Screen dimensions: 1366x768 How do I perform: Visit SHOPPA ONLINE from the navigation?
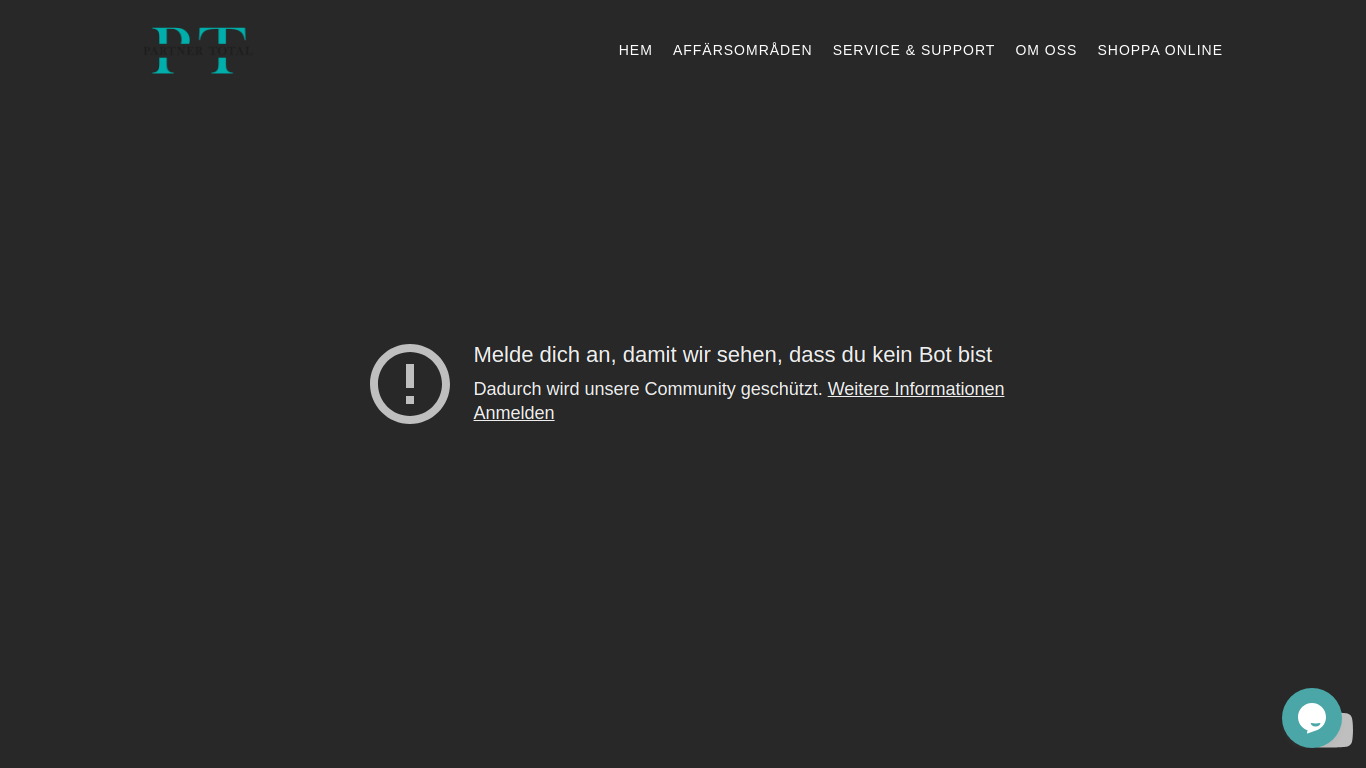[1159, 50]
